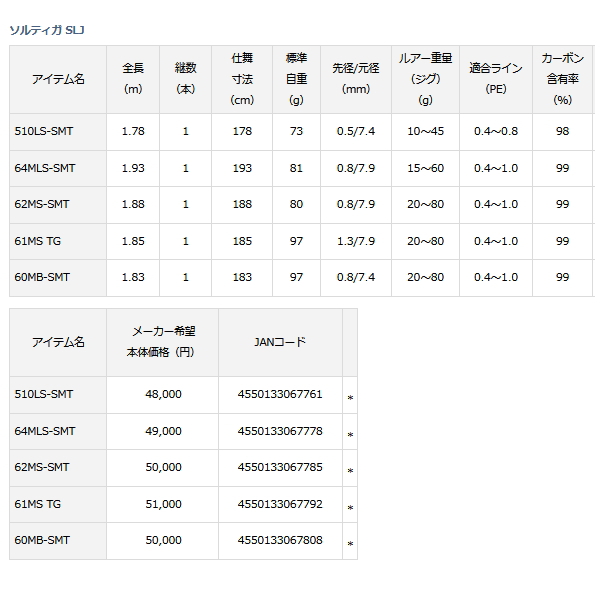Click the ルアー重量 (ジグ) column header
Screen dimensions: 600x600
(x=425, y=79)
